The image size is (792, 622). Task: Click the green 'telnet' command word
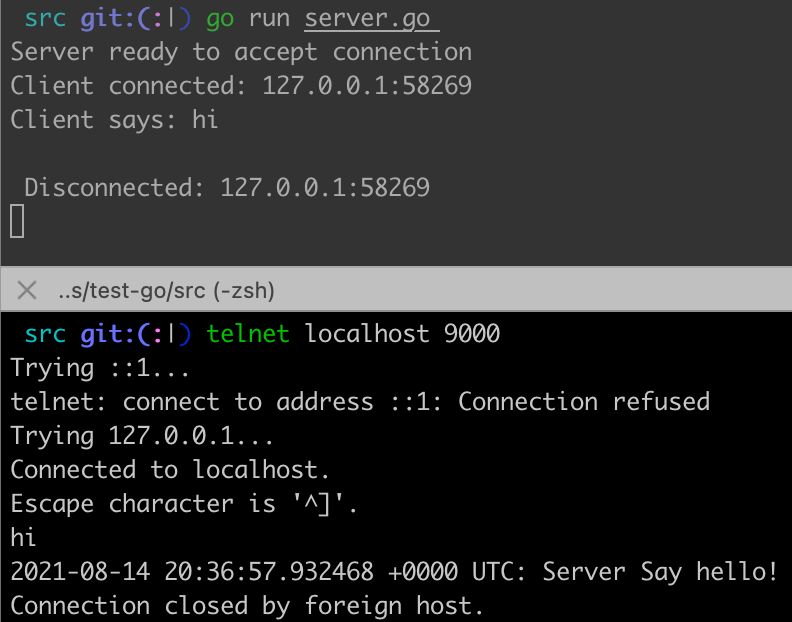pyautogui.click(x=248, y=334)
